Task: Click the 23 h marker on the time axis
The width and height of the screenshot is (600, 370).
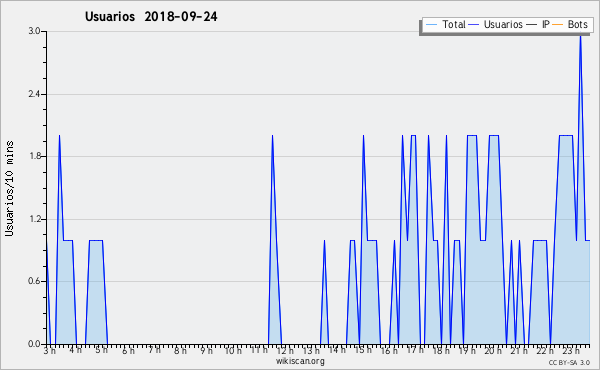Action: [571, 350]
